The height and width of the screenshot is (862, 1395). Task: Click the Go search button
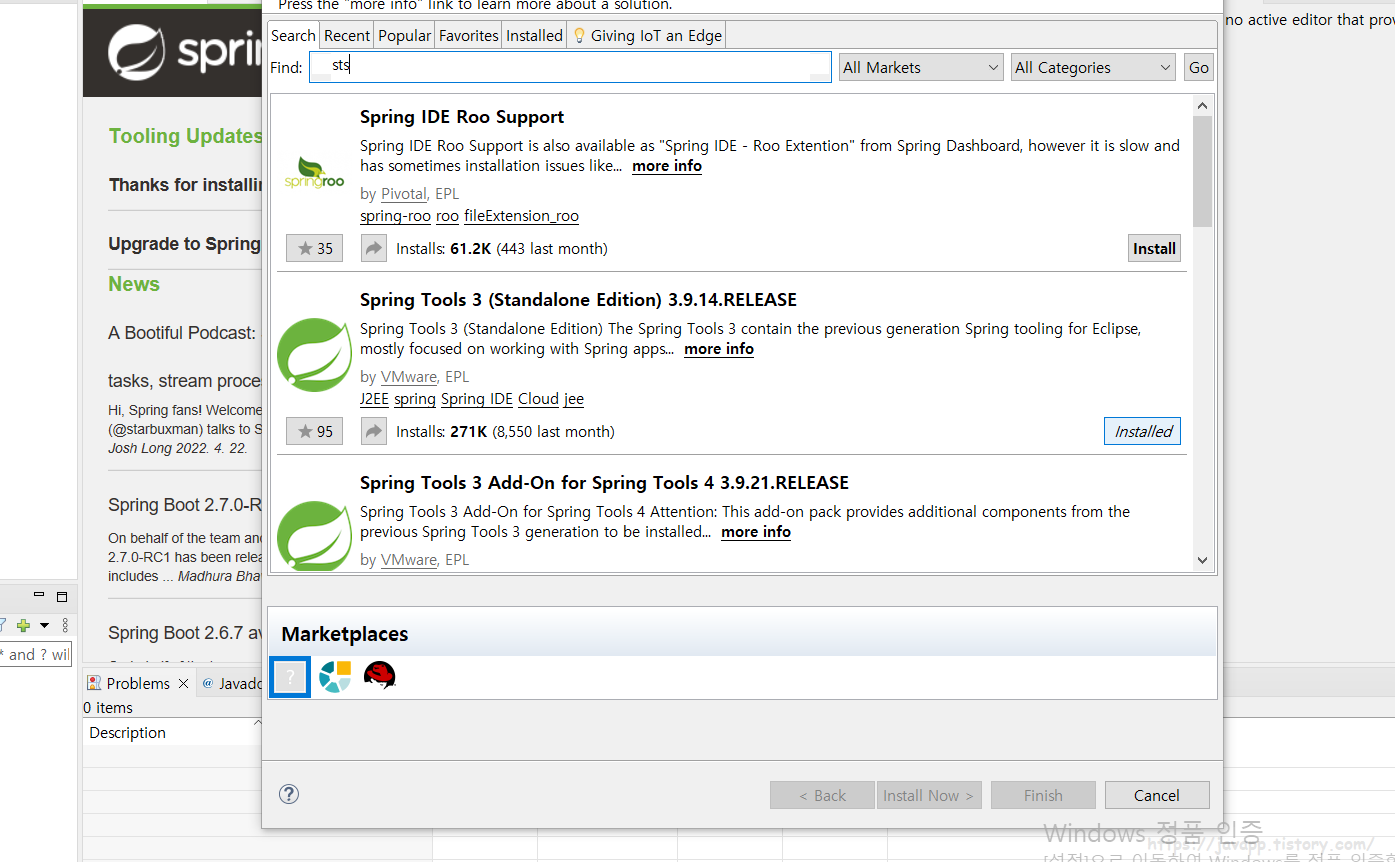1199,67
